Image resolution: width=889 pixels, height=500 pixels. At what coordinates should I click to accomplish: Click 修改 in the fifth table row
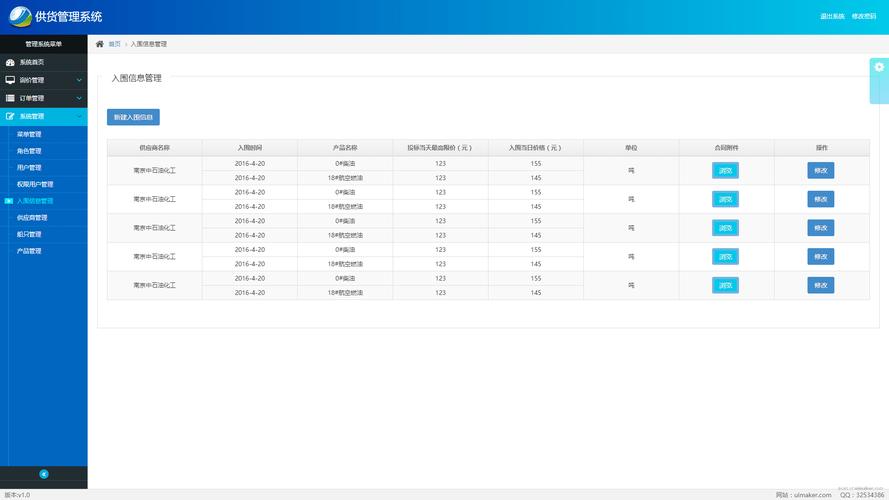pos(820,285)
